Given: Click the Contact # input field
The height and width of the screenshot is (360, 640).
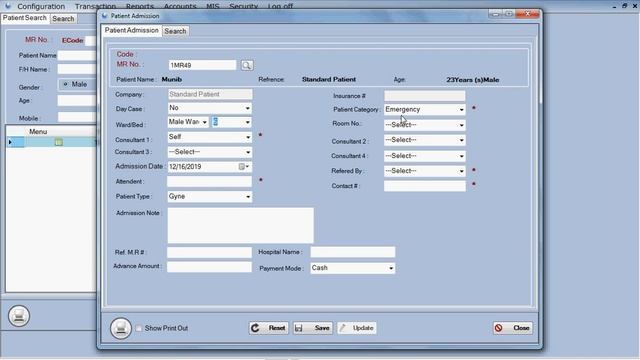Looking at the screenshot, I should pos(424,186).
